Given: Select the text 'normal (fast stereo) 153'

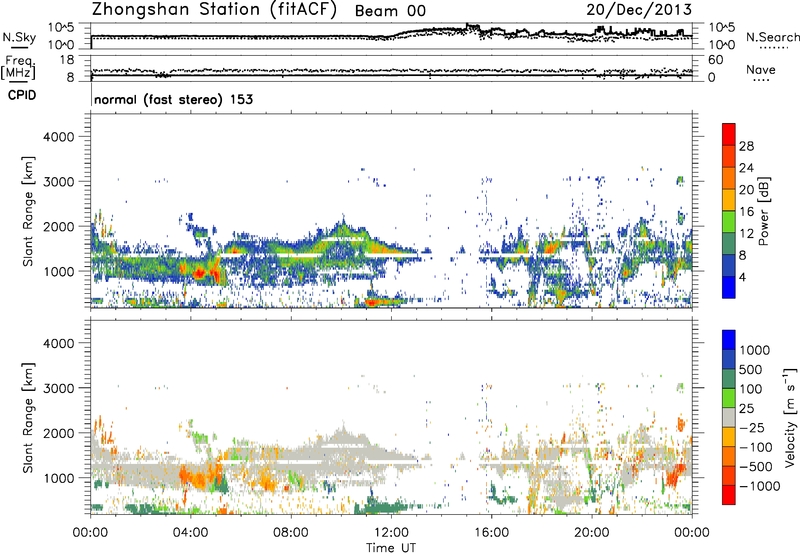Looking at the screenshot, I should tap(173, 99).
